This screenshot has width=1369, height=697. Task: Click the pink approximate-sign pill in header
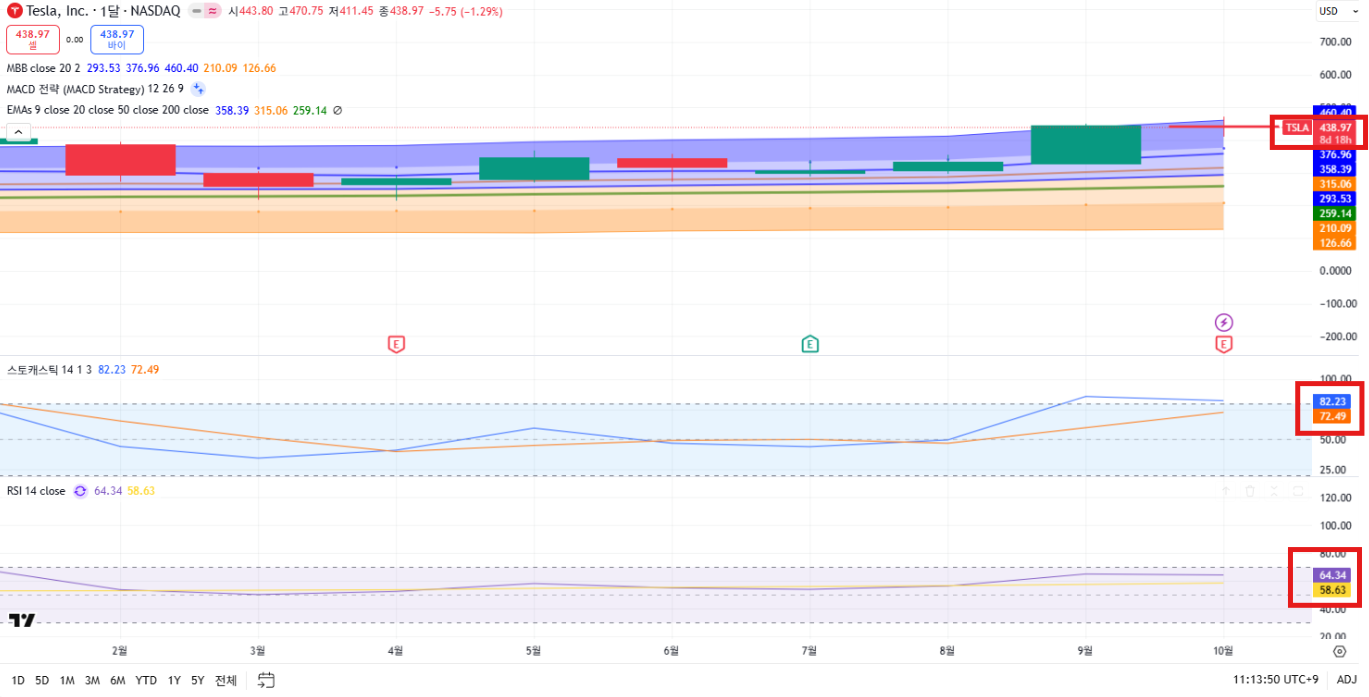[x=212, y=11]
